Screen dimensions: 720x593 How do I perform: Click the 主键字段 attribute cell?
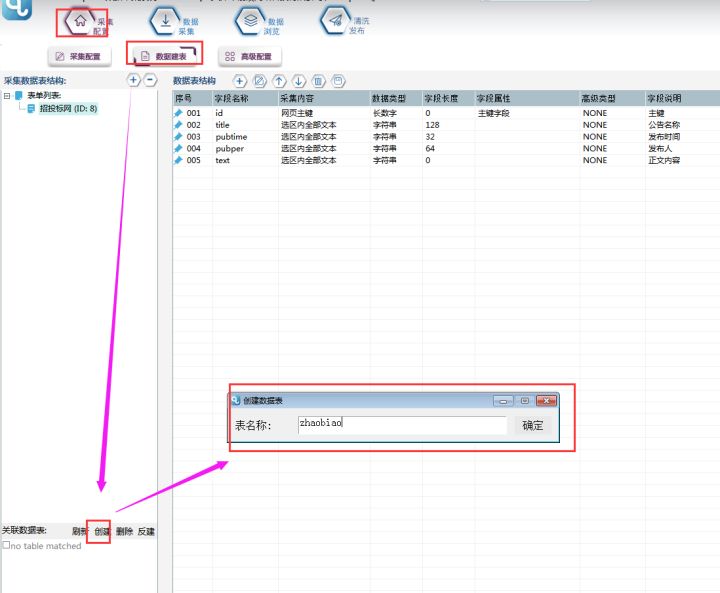click(494, 113)
